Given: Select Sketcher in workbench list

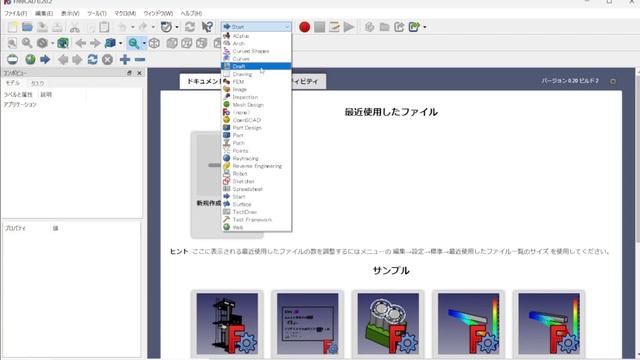Looking at the screenshot, I should pyautogui.click(x=256, y=181).
